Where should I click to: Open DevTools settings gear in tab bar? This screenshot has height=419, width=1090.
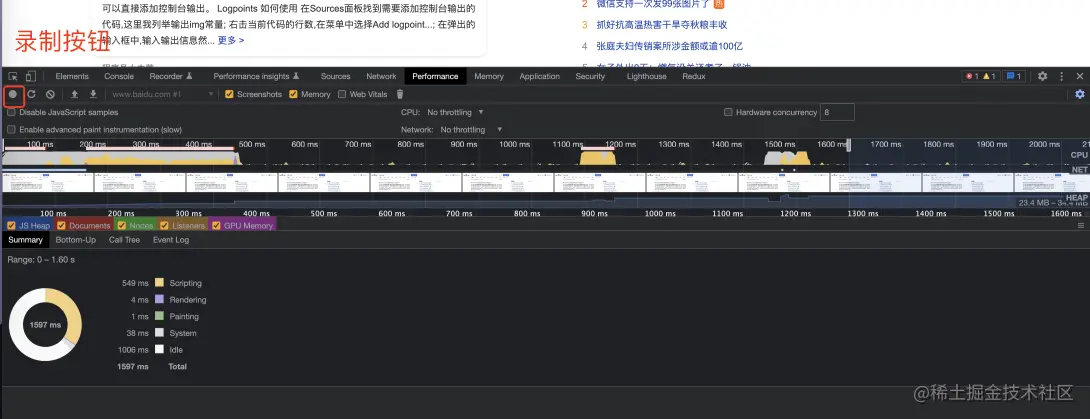coord(1042,76)
